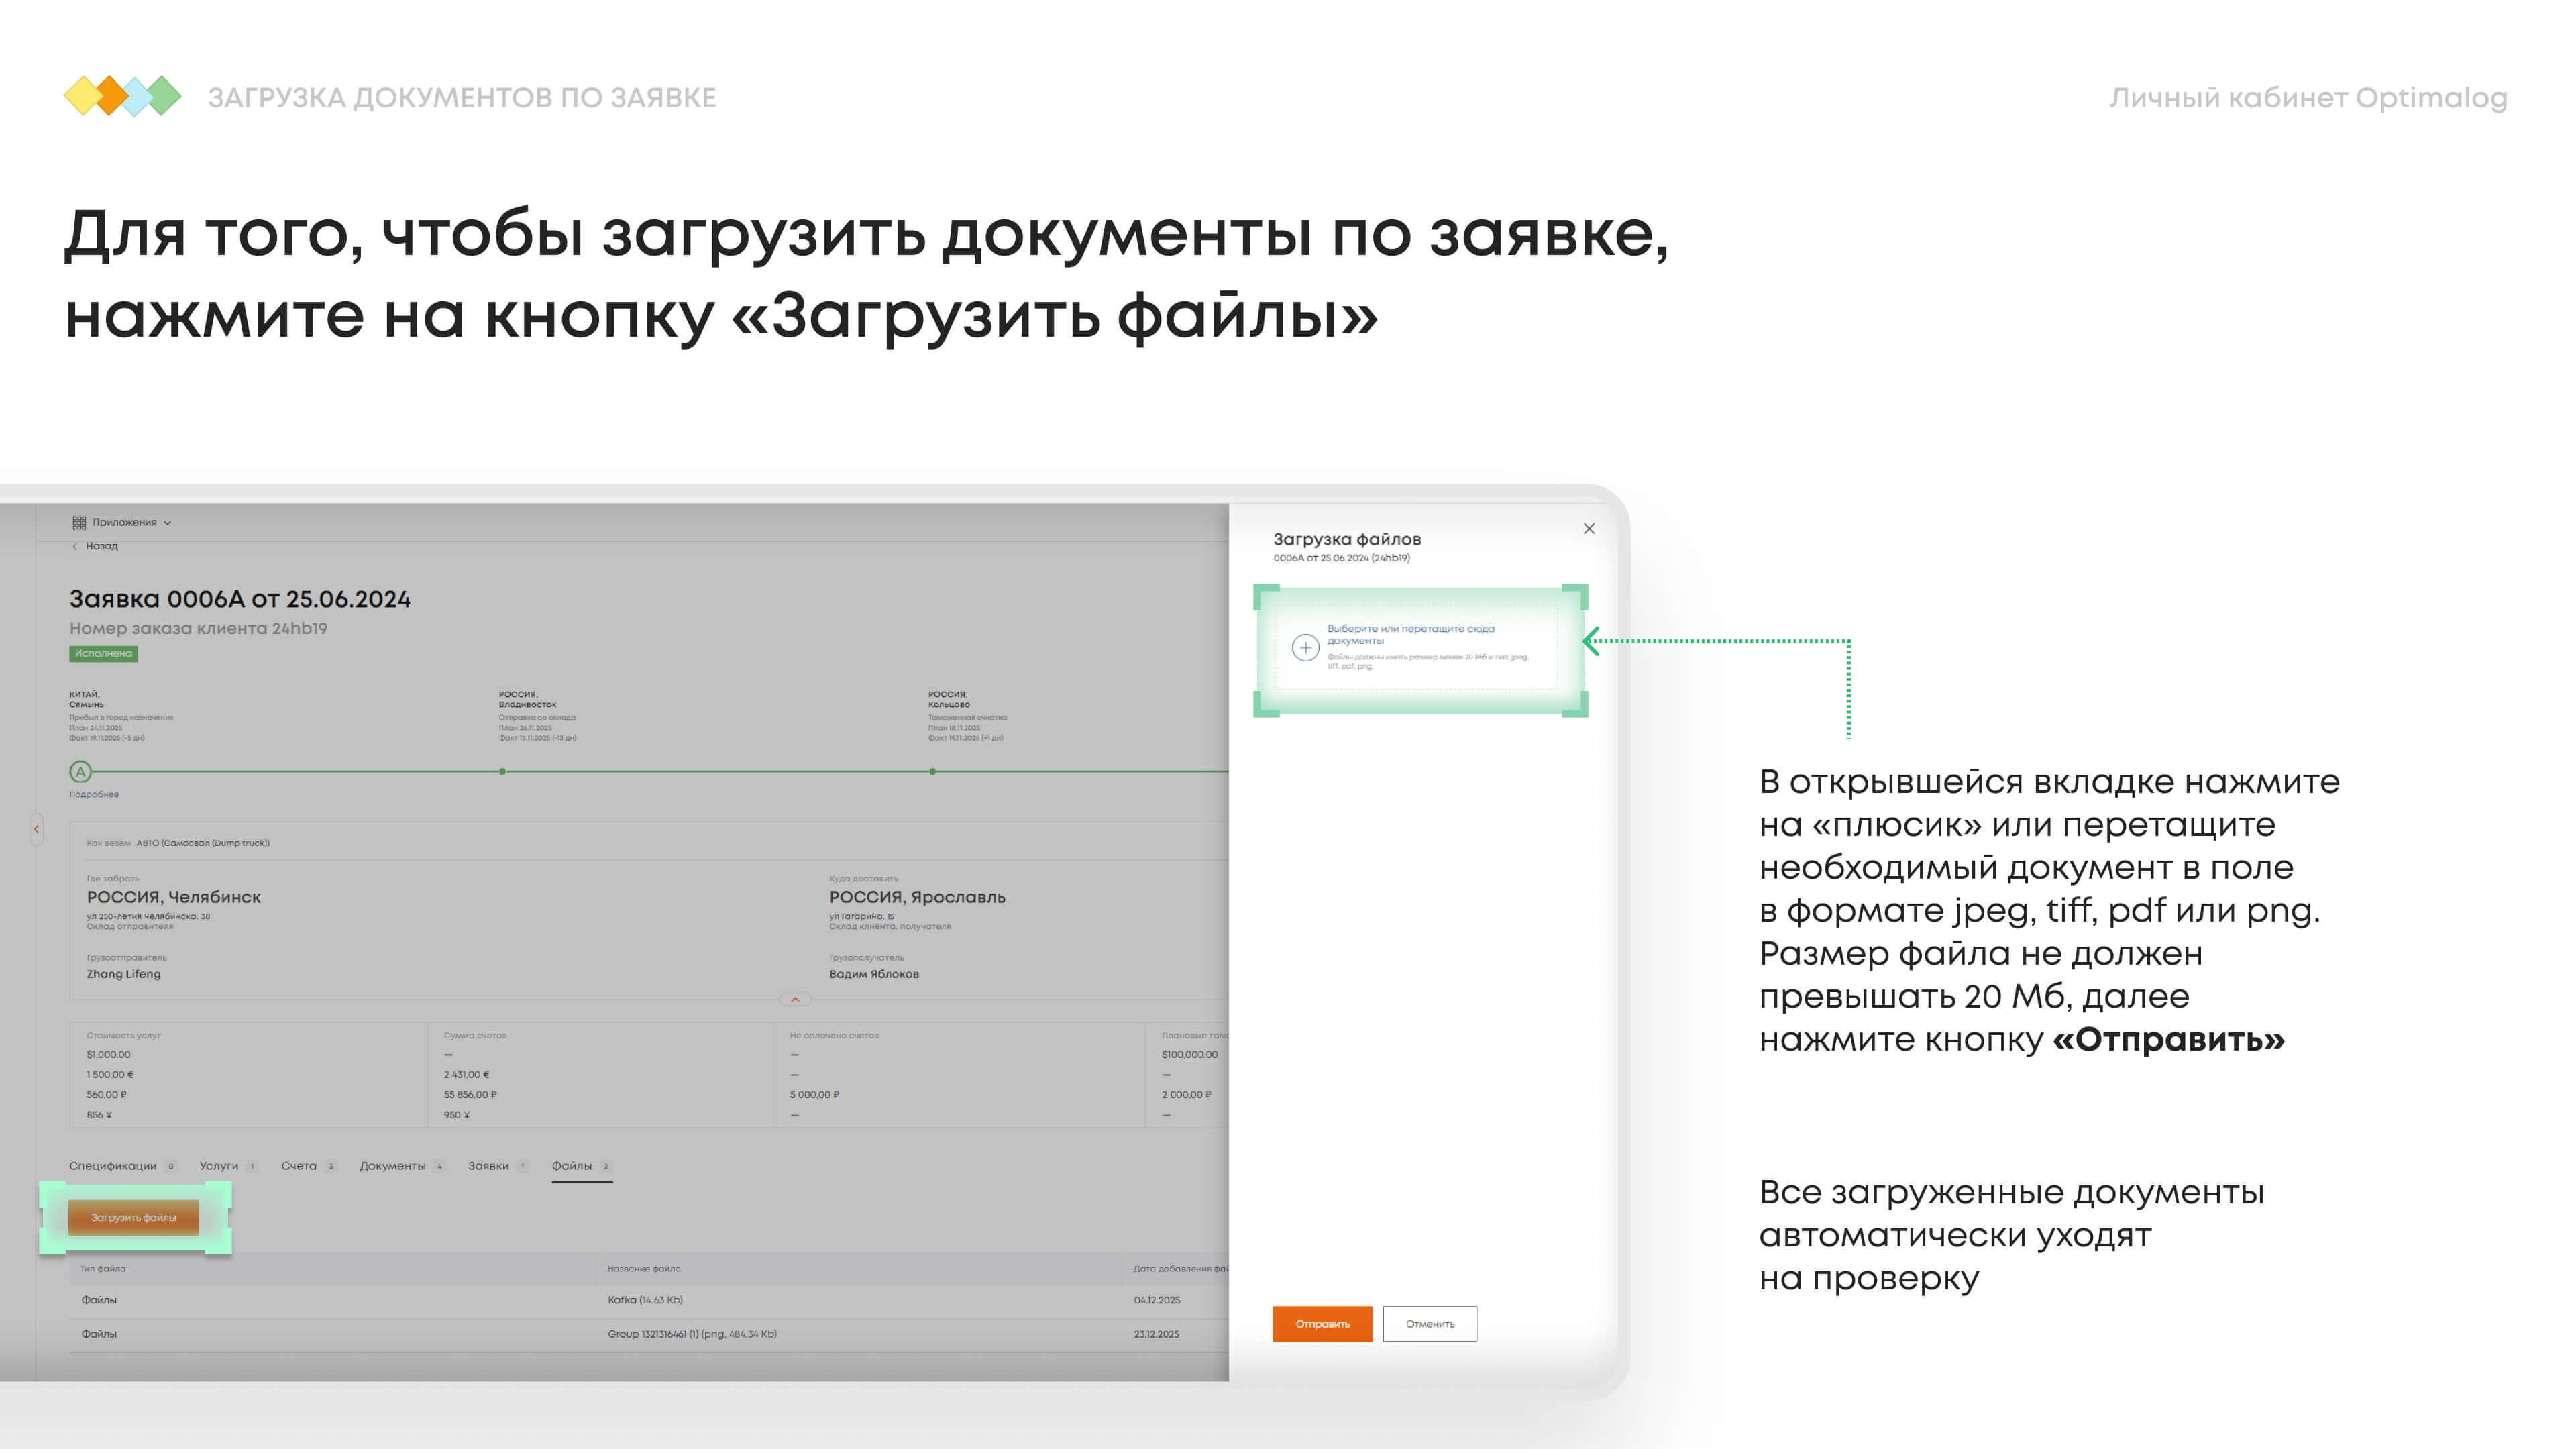Expand route info via Подробнее
This screenshot has height=1449, width=2576.
tap(94, 794)
